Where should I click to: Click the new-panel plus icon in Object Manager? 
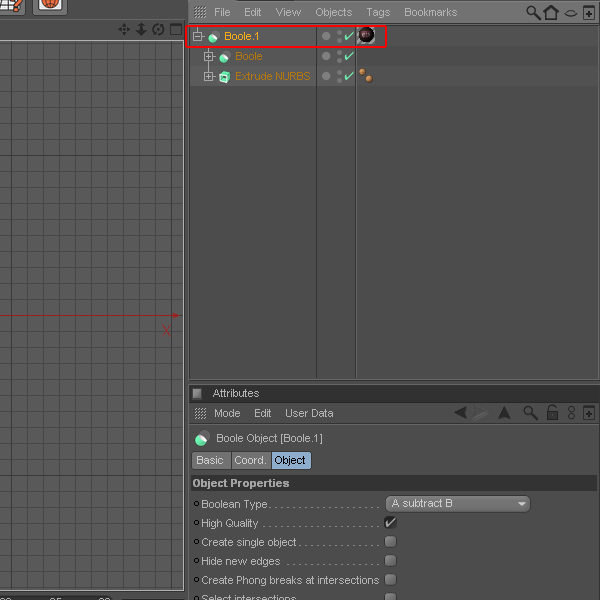pos(589,13)
